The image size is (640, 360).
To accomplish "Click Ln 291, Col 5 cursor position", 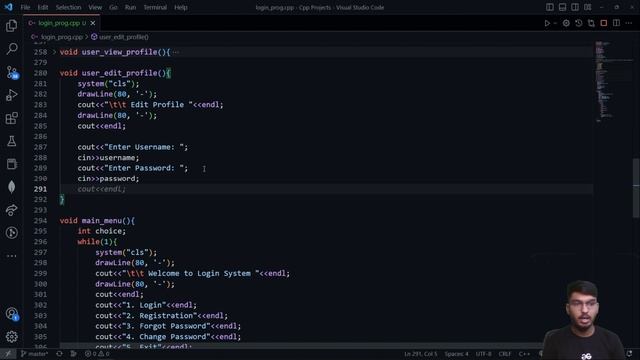I will click(420, 354).
